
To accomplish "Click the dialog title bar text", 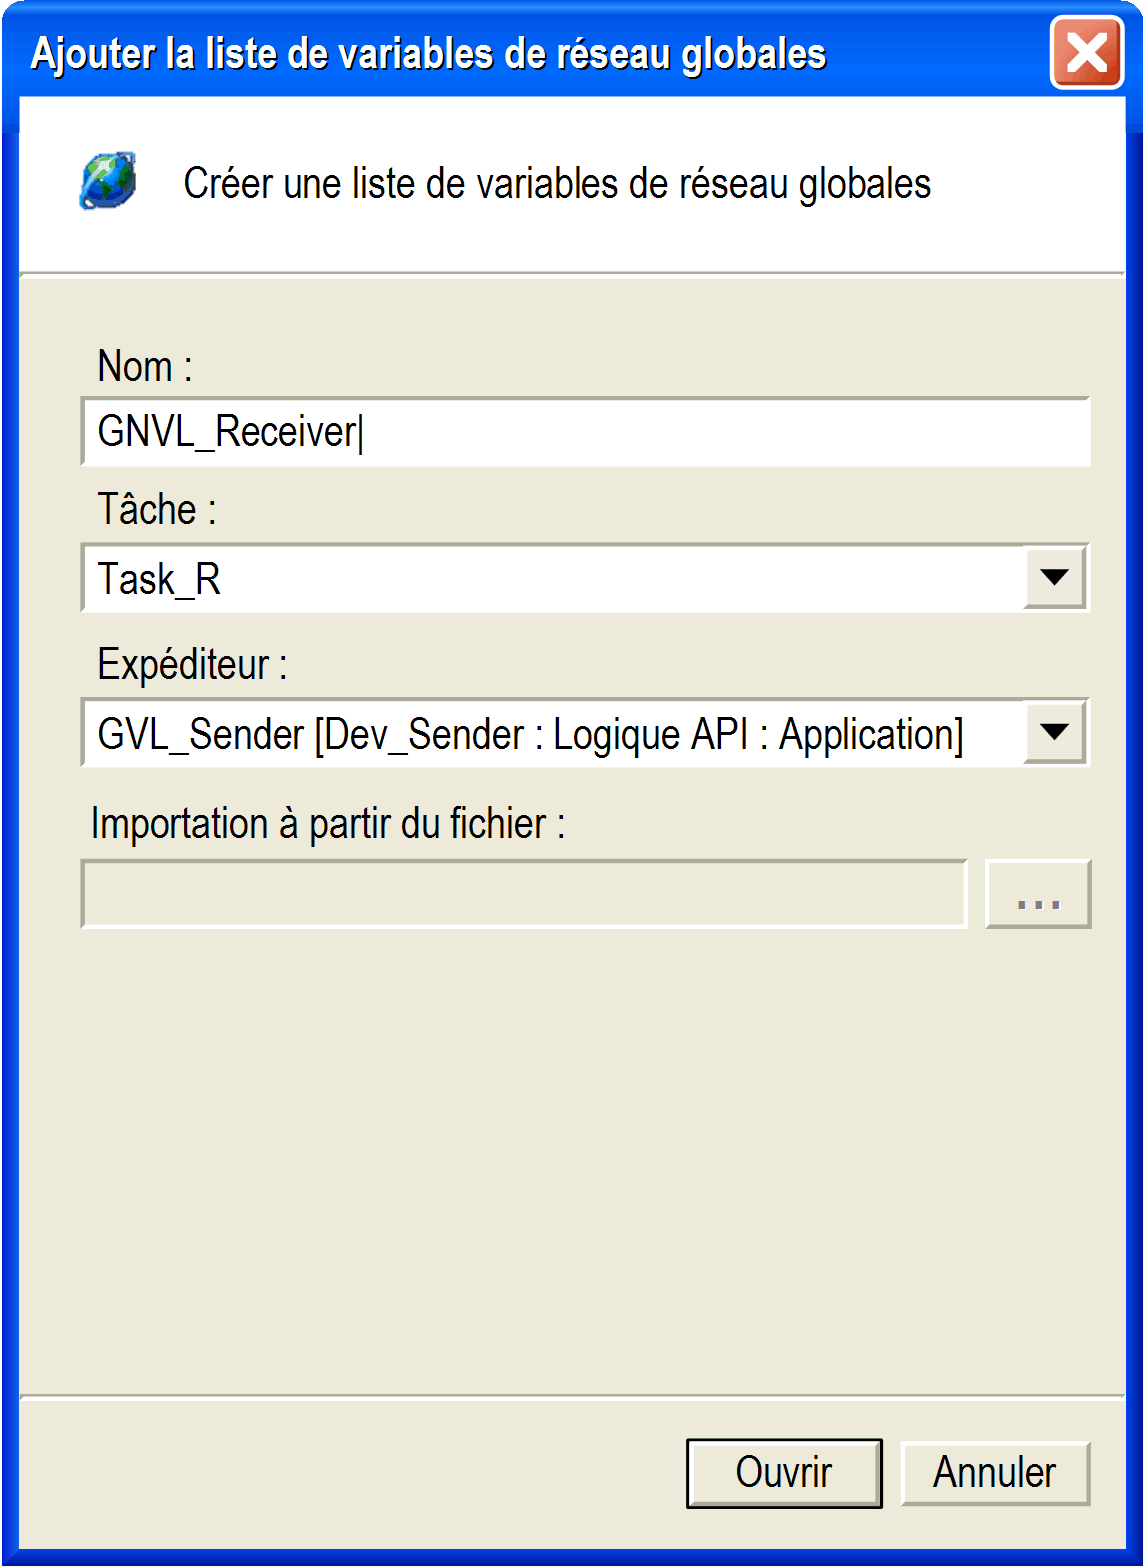I will point(429,54).
